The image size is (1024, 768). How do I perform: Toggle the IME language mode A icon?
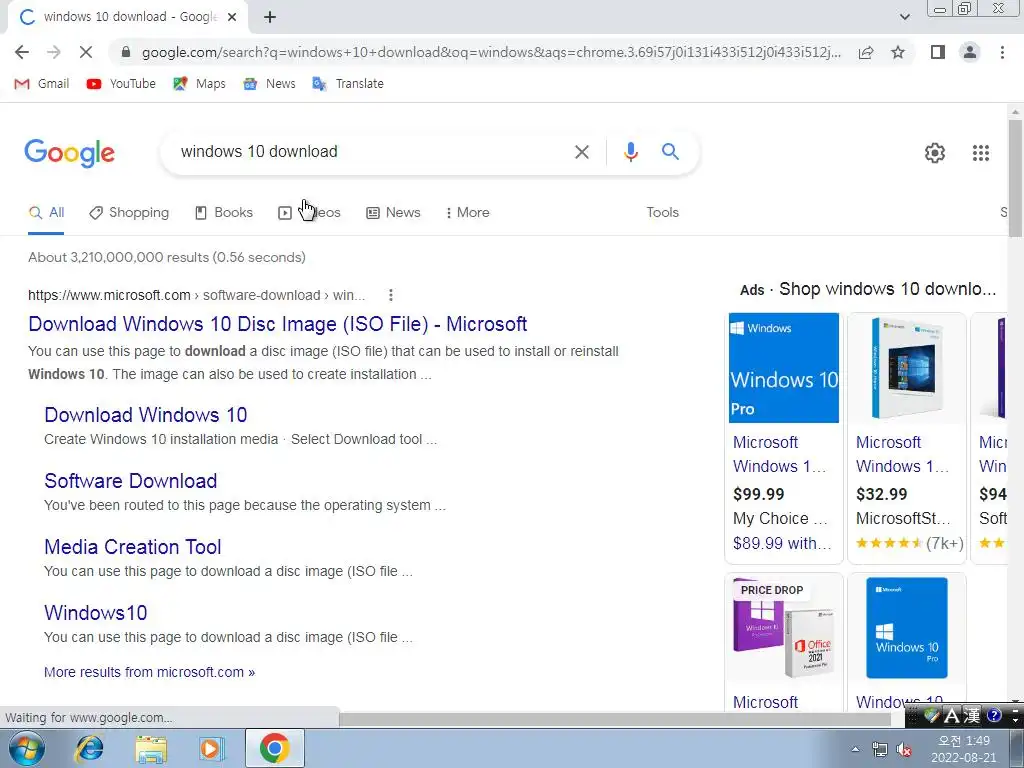(x=952, y=716)
